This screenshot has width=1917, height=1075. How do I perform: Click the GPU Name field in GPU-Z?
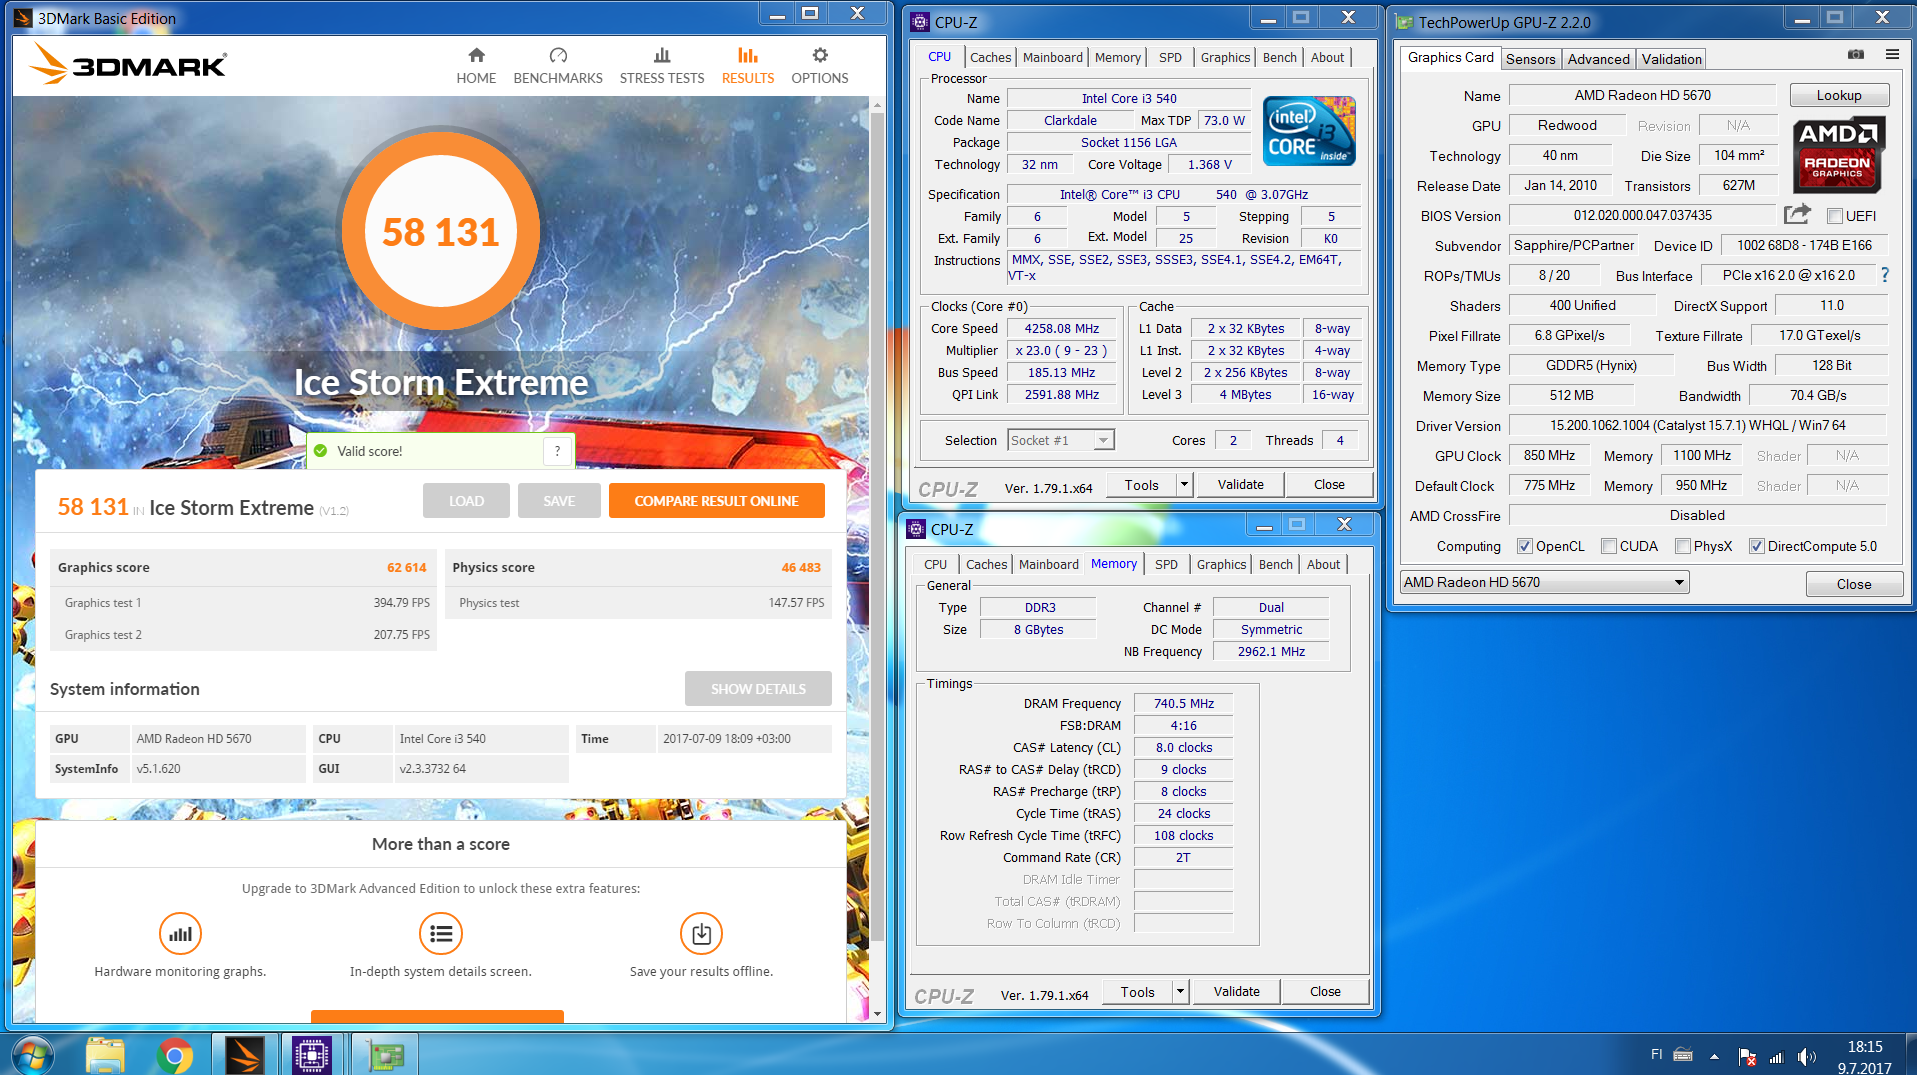coord(1642,96)
